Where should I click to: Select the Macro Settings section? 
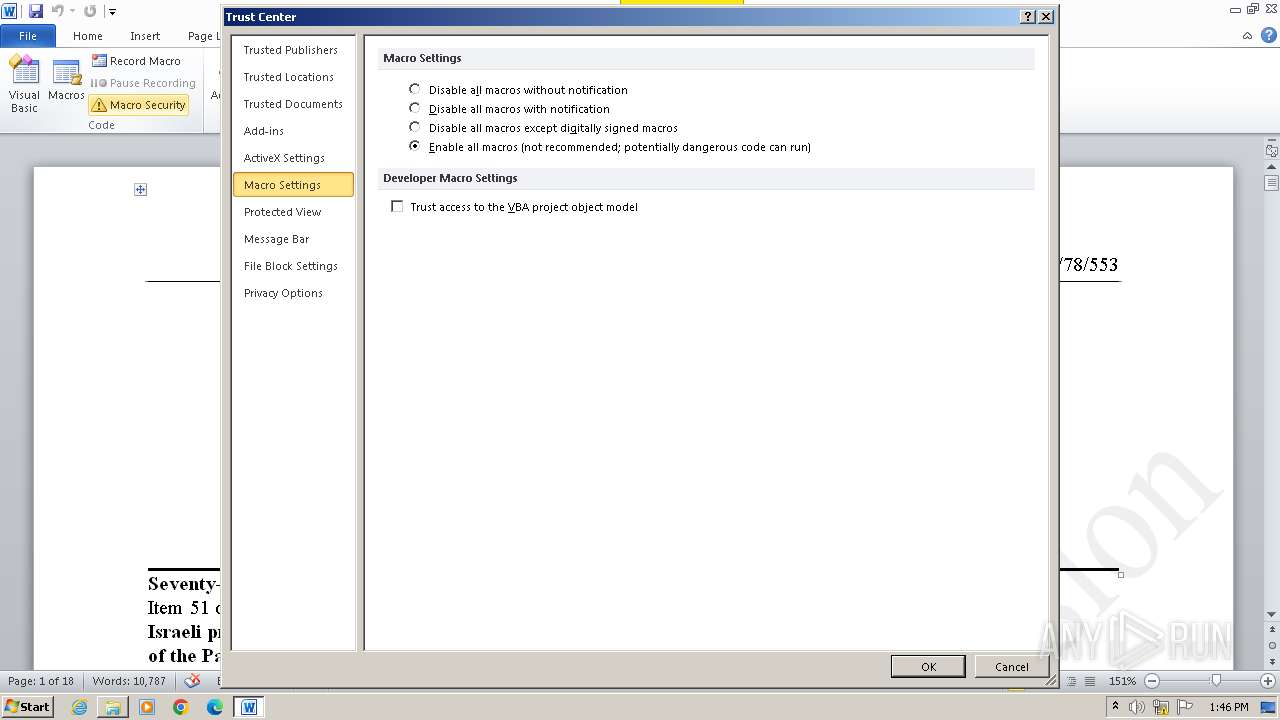(x=293, y=185)
